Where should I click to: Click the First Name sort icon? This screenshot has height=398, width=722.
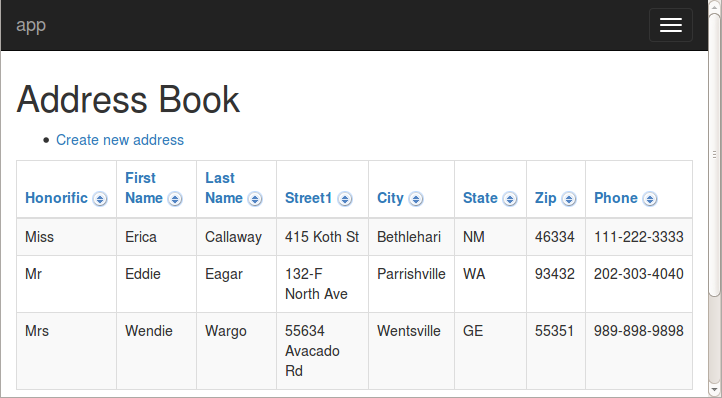tap(175, 199)
